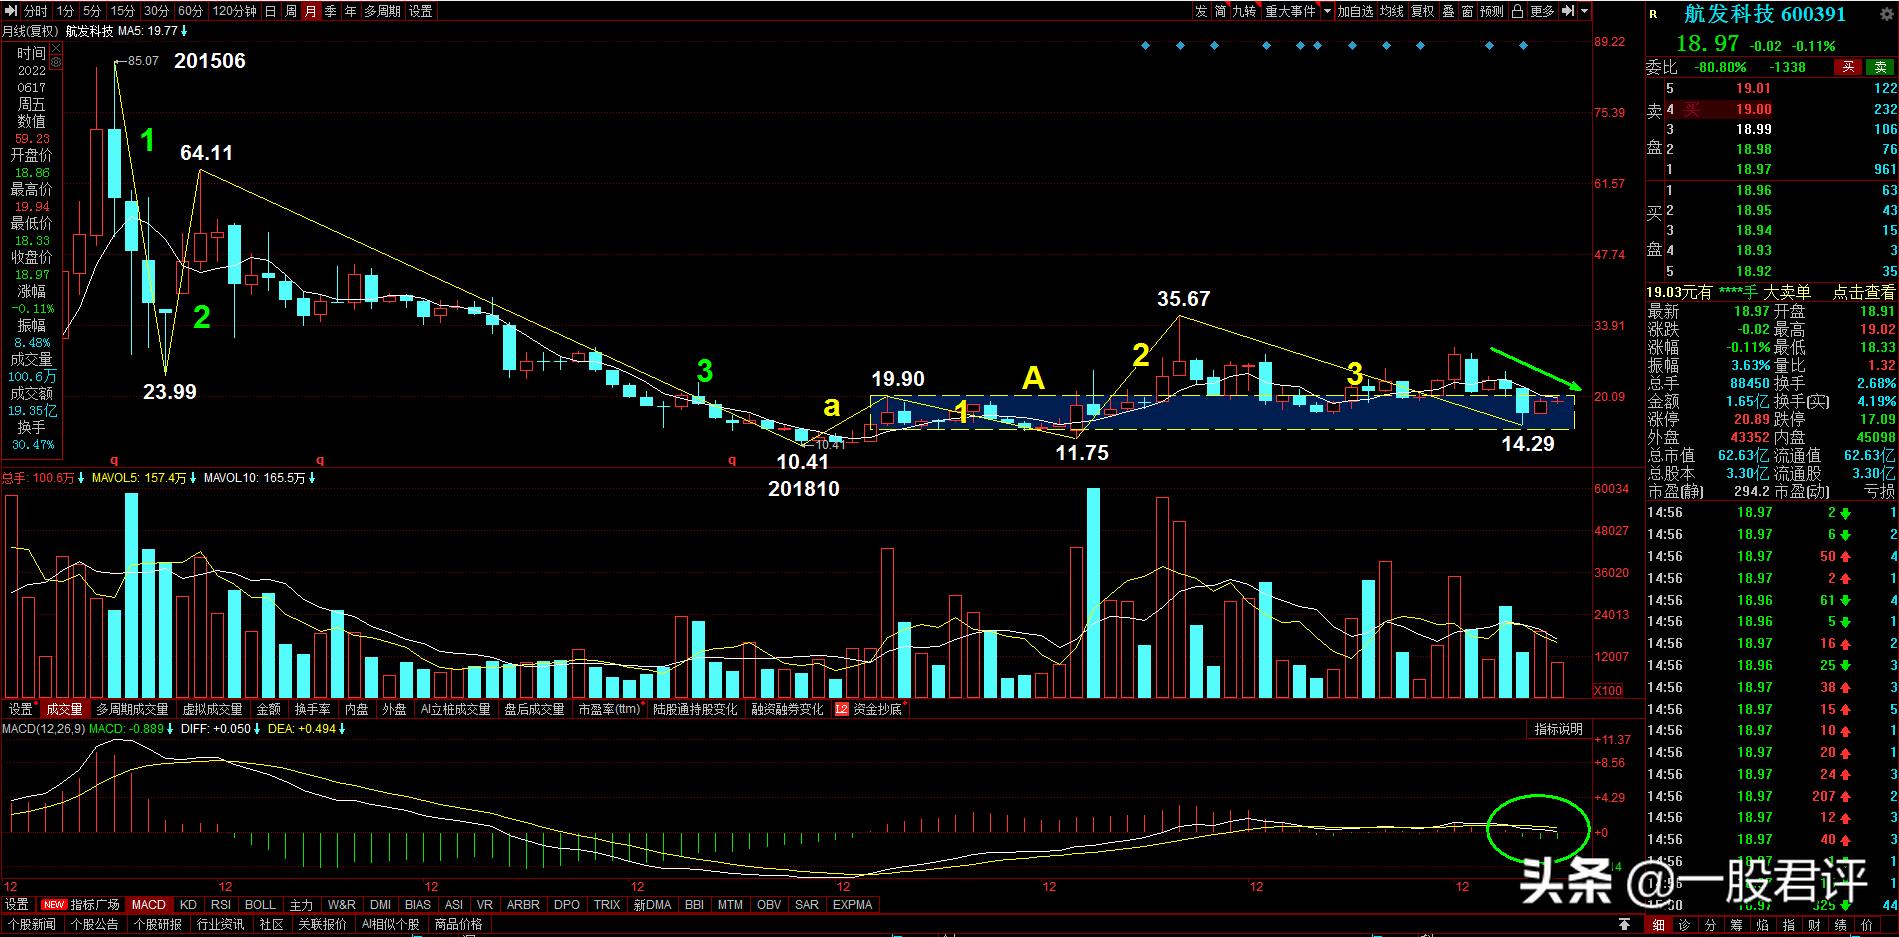Click the red 买 buy button

[1848, 67]
